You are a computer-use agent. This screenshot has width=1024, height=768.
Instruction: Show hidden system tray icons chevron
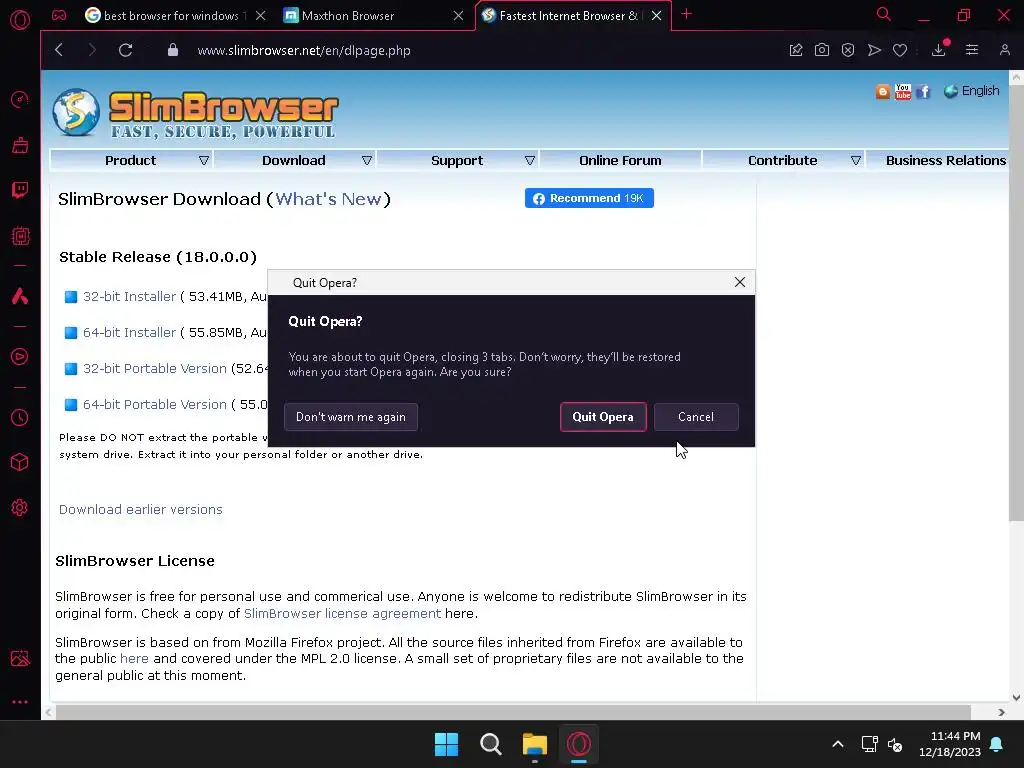tap(838, 744)
